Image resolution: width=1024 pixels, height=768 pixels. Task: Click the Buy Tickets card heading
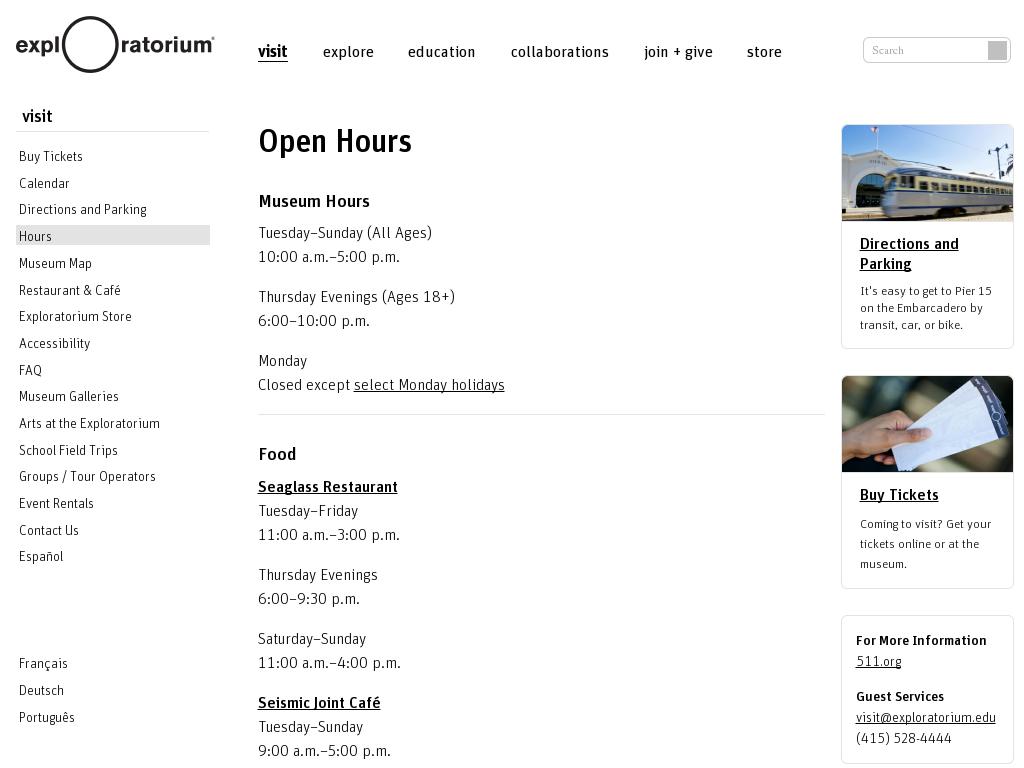[x=898, y=495]
